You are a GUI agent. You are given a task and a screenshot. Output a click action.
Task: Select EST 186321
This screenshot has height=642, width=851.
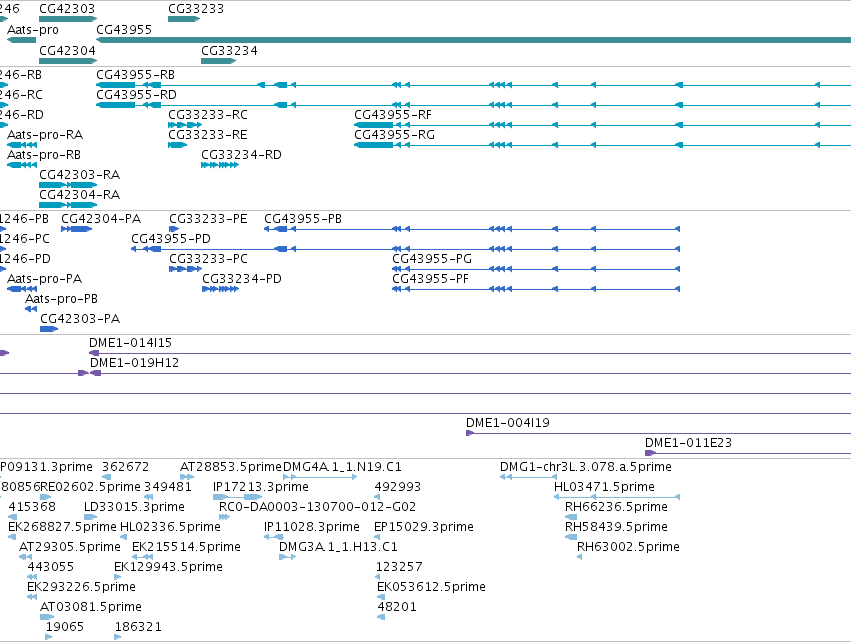(138, 627)
